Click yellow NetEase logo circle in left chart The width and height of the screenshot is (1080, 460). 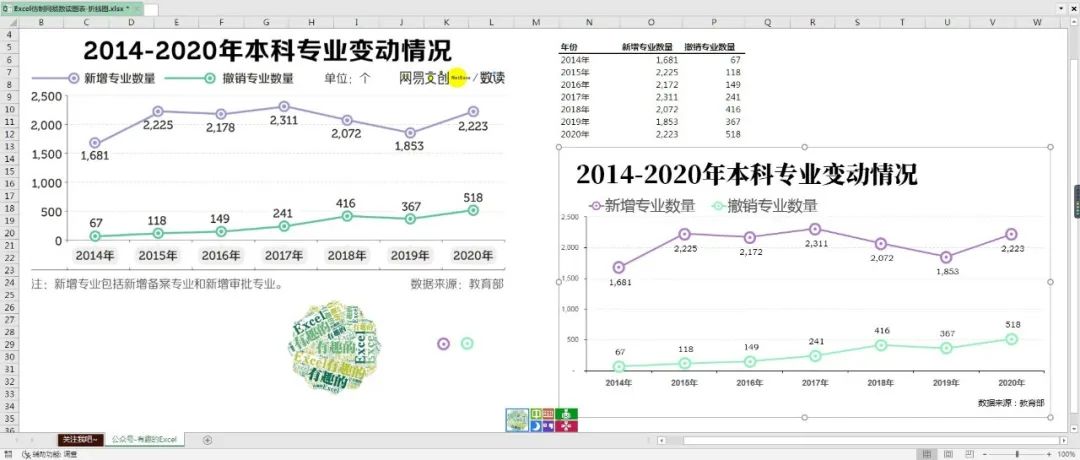tap(459, 78)
